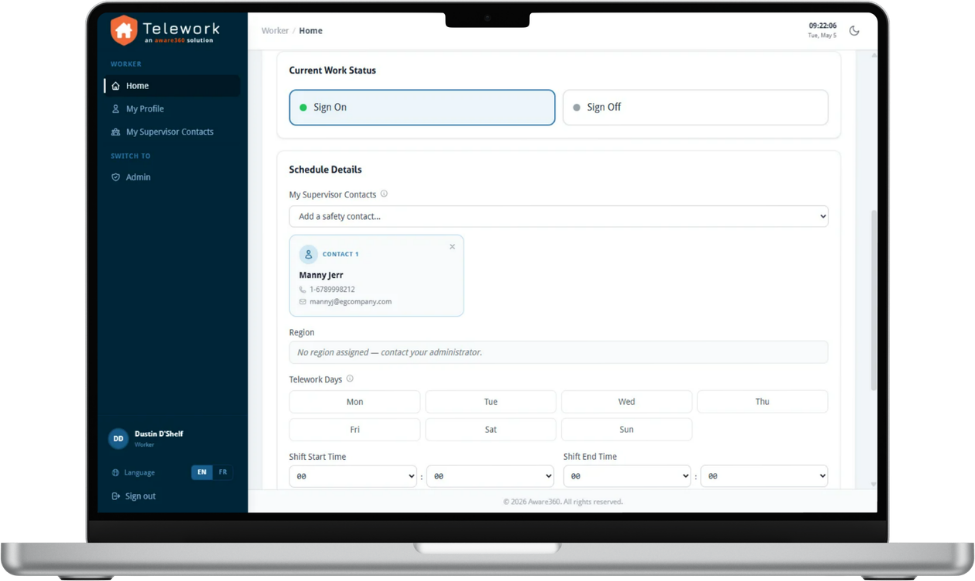This screenshot has height=581, width=975.
Task: Click the Worker breadcrumb link
Action: click(275, 30)
